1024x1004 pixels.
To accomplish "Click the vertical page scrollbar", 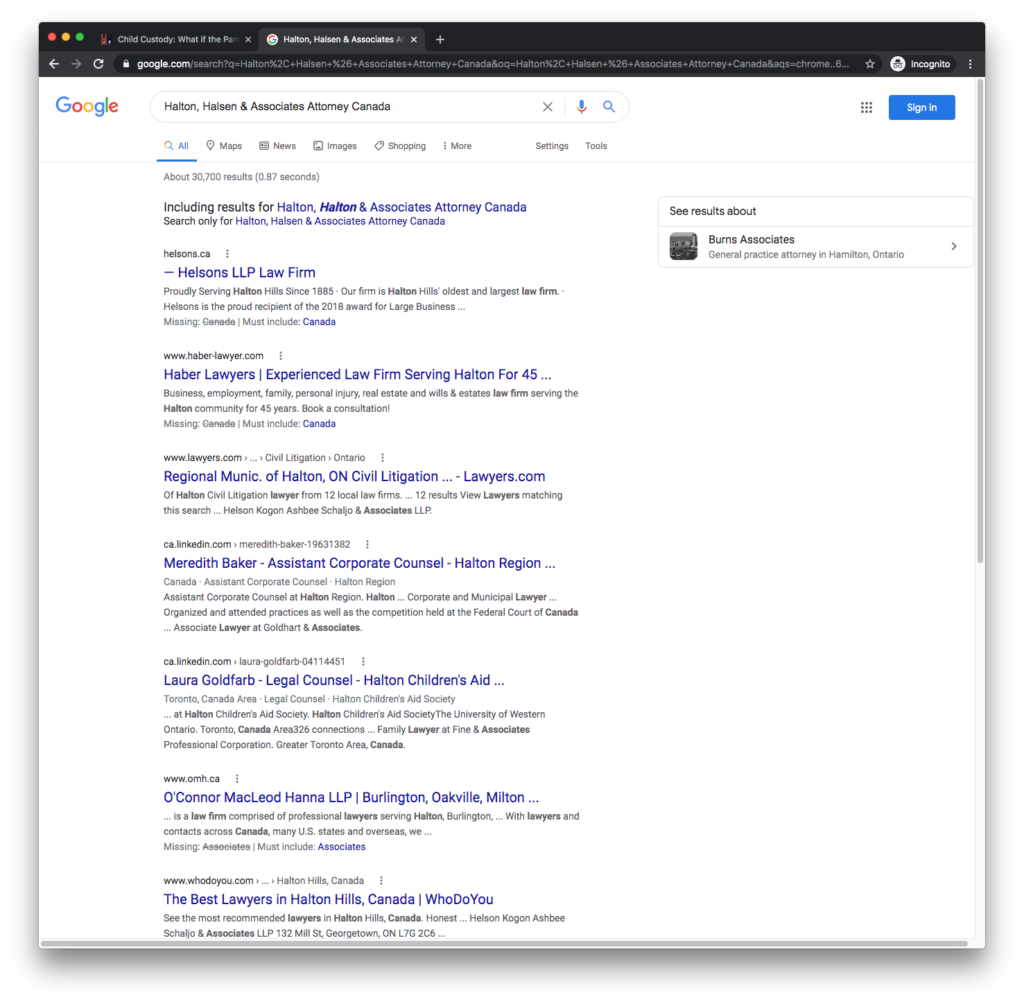I will 980,320.
